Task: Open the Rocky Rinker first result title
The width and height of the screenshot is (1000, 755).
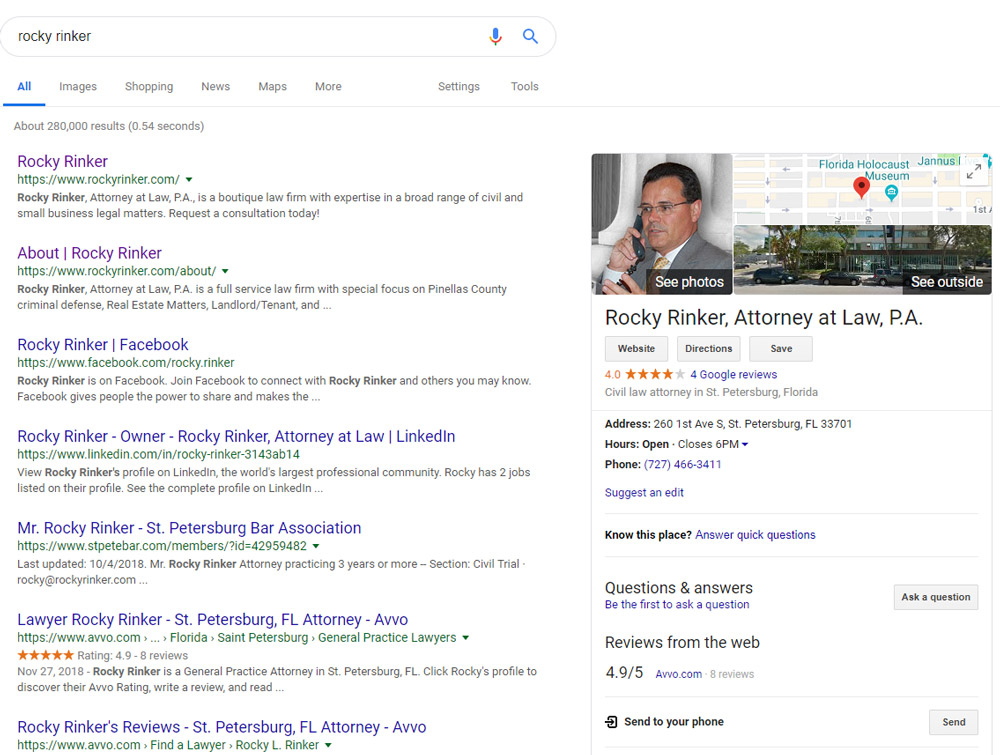Action: pos(62,161)
